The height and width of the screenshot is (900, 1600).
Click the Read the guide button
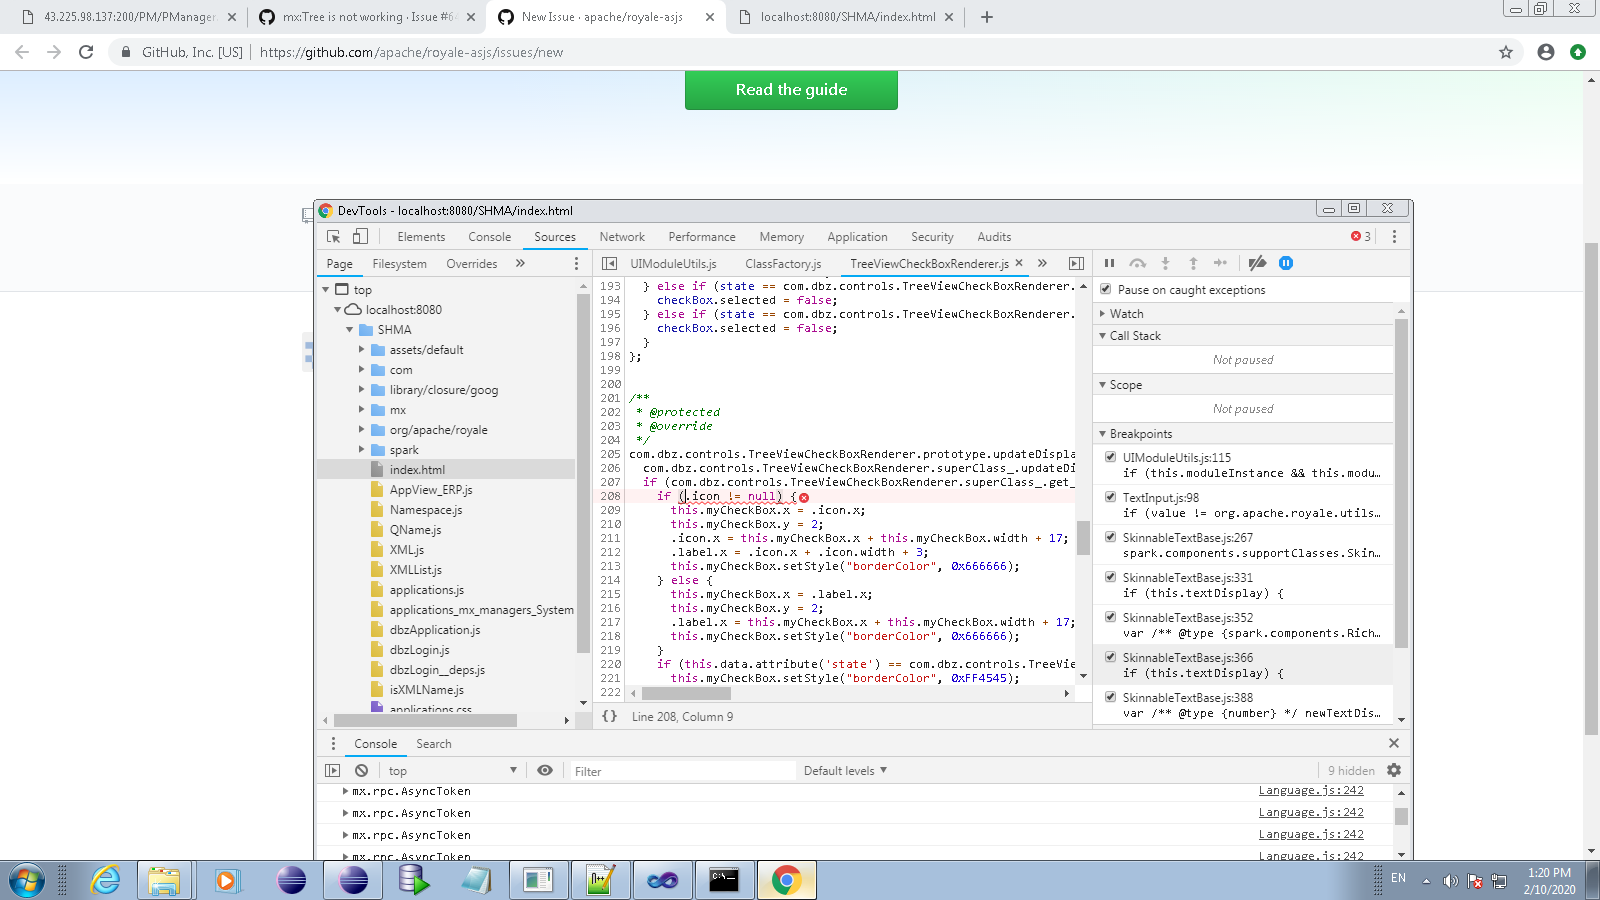pyautogui.click(x=790, y=90)
